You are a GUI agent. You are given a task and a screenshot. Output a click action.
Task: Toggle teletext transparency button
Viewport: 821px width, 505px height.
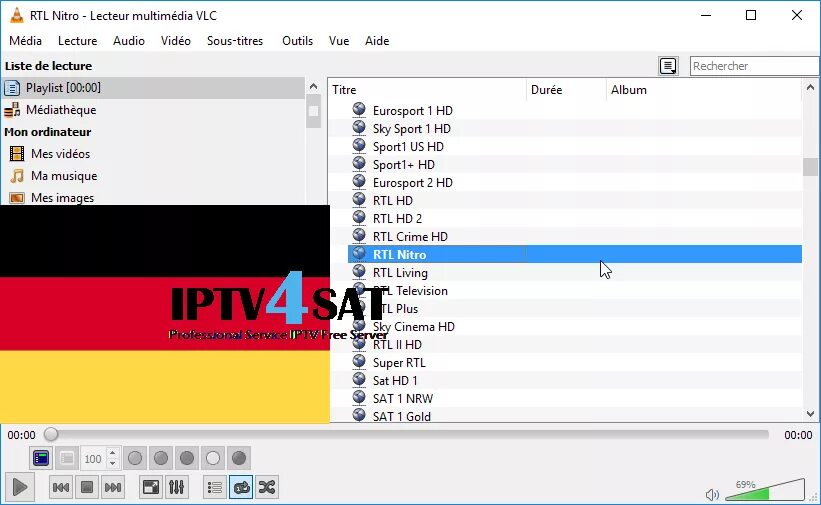coord(67,458)
